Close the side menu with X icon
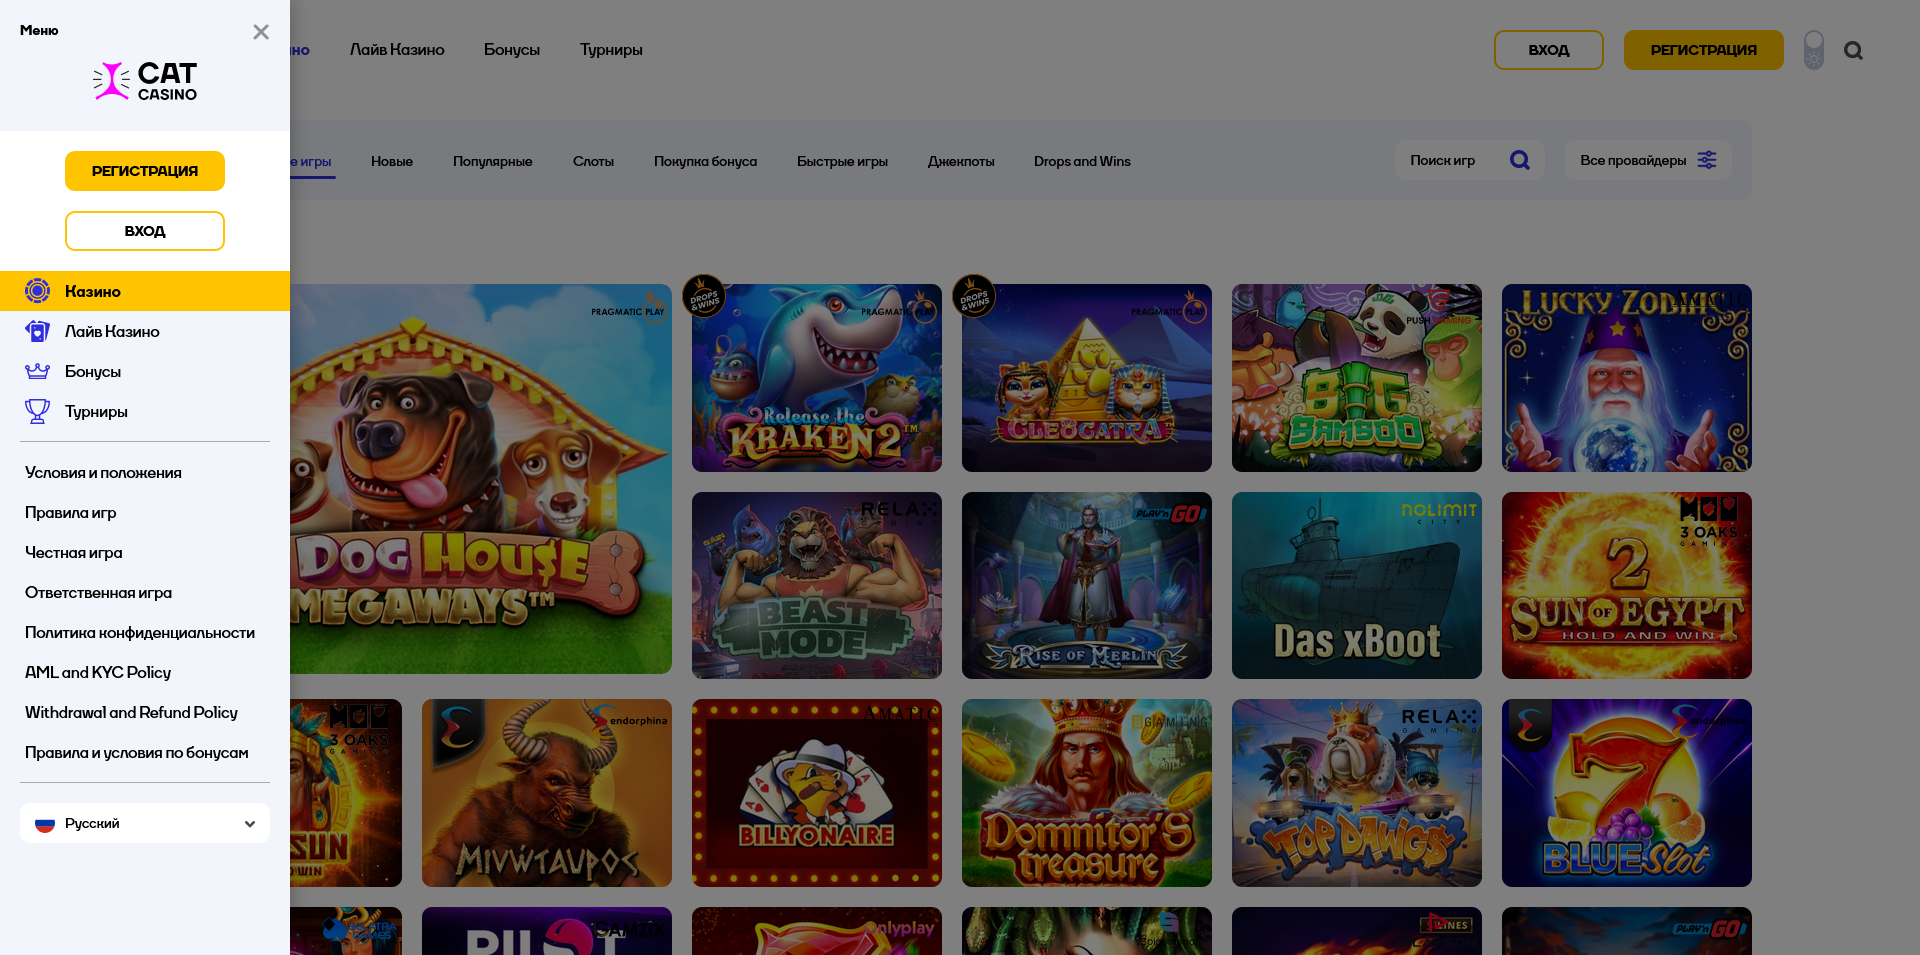Screen dimensions: 1920x955 (x=261, y=32)
